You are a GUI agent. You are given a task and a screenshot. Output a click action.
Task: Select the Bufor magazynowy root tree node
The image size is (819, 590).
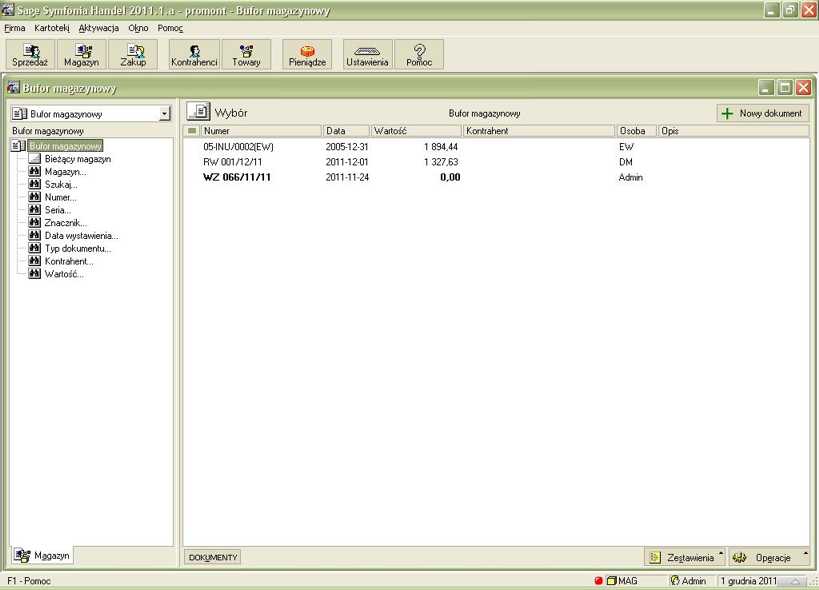click(65, 146)
